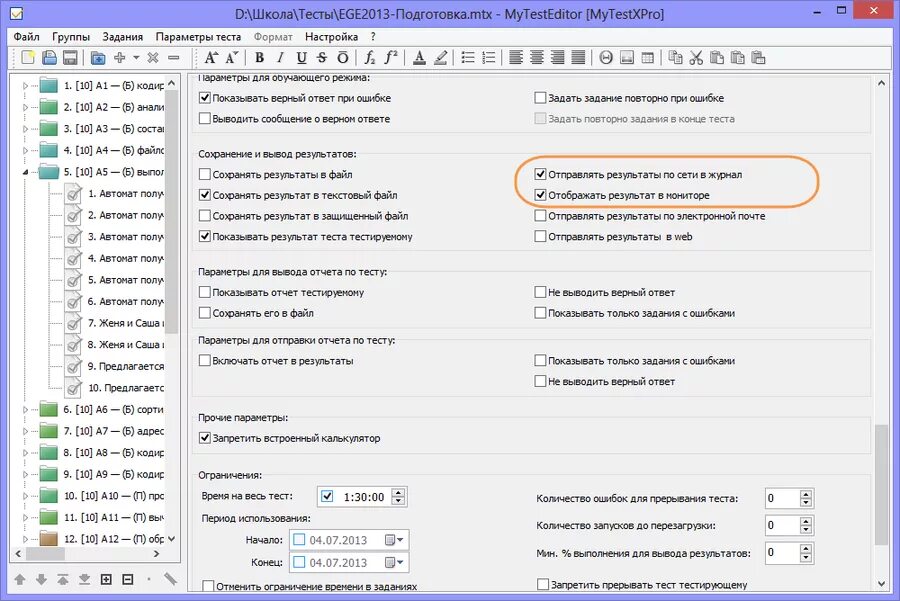
Task: Cut with scissors icon
Action: (696, 57)
